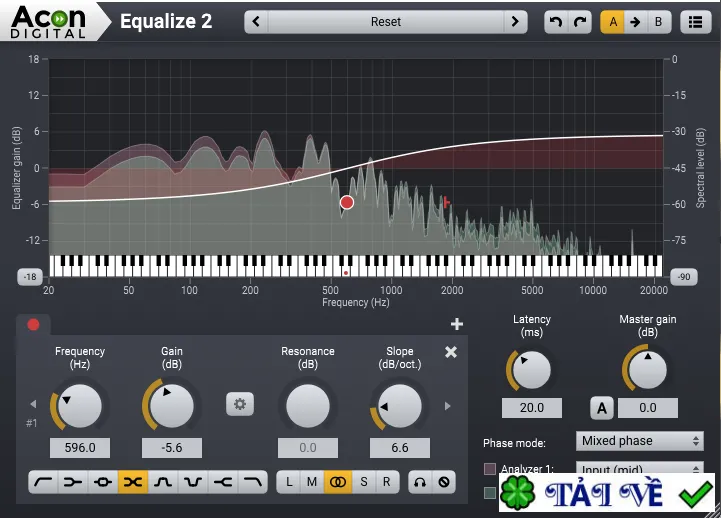This screenshot has width=721, height=518.
Task: Toggle the band bypass button
Action: pyautogui.click(x=444, y=482)
